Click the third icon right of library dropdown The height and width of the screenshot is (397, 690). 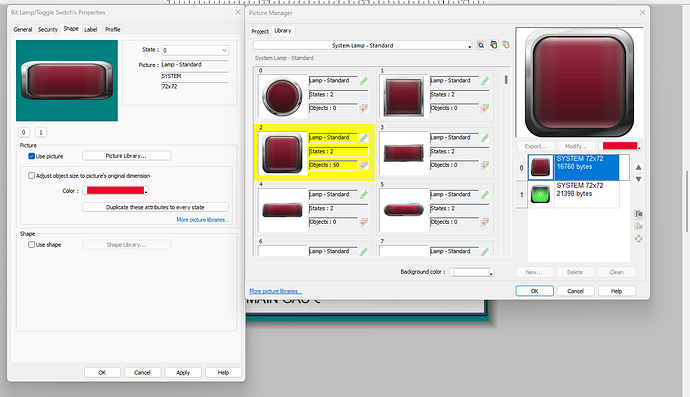tap(506, 45)
